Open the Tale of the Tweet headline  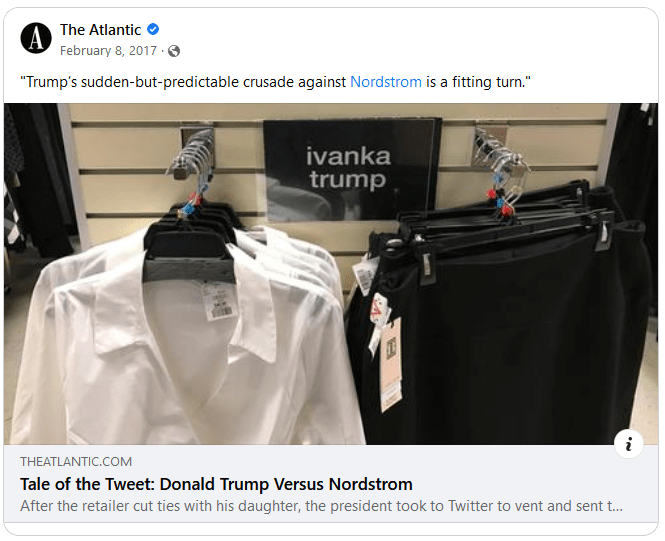pos(216,484)
